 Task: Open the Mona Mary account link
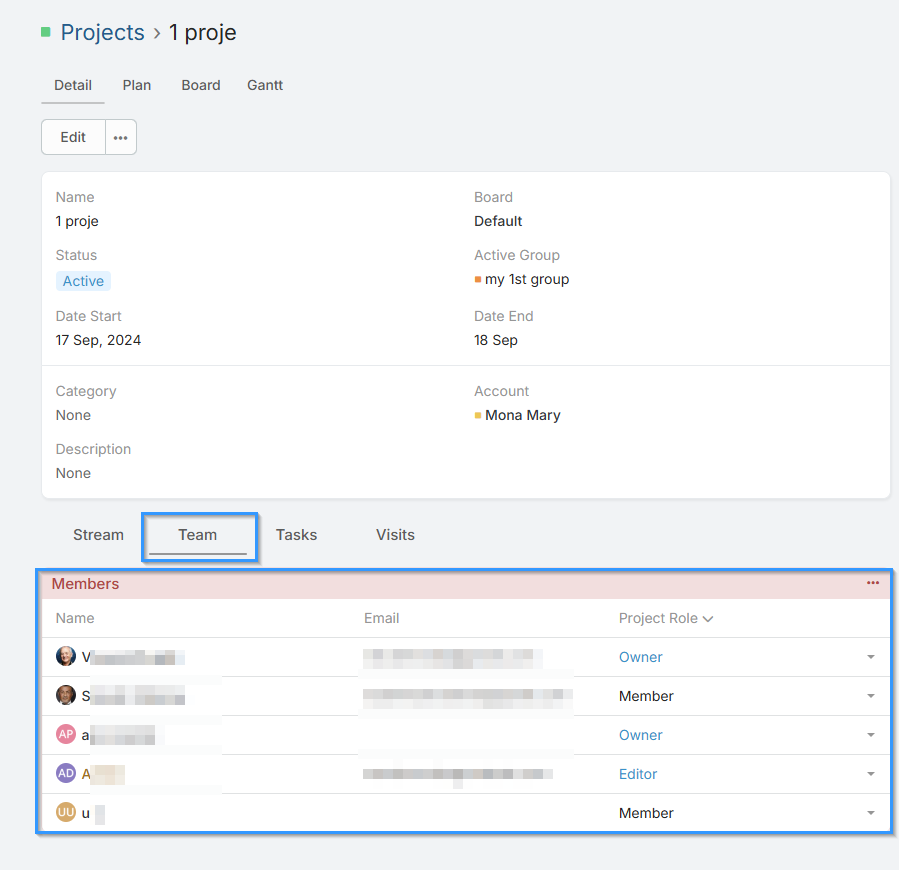(x=523, y=415)
